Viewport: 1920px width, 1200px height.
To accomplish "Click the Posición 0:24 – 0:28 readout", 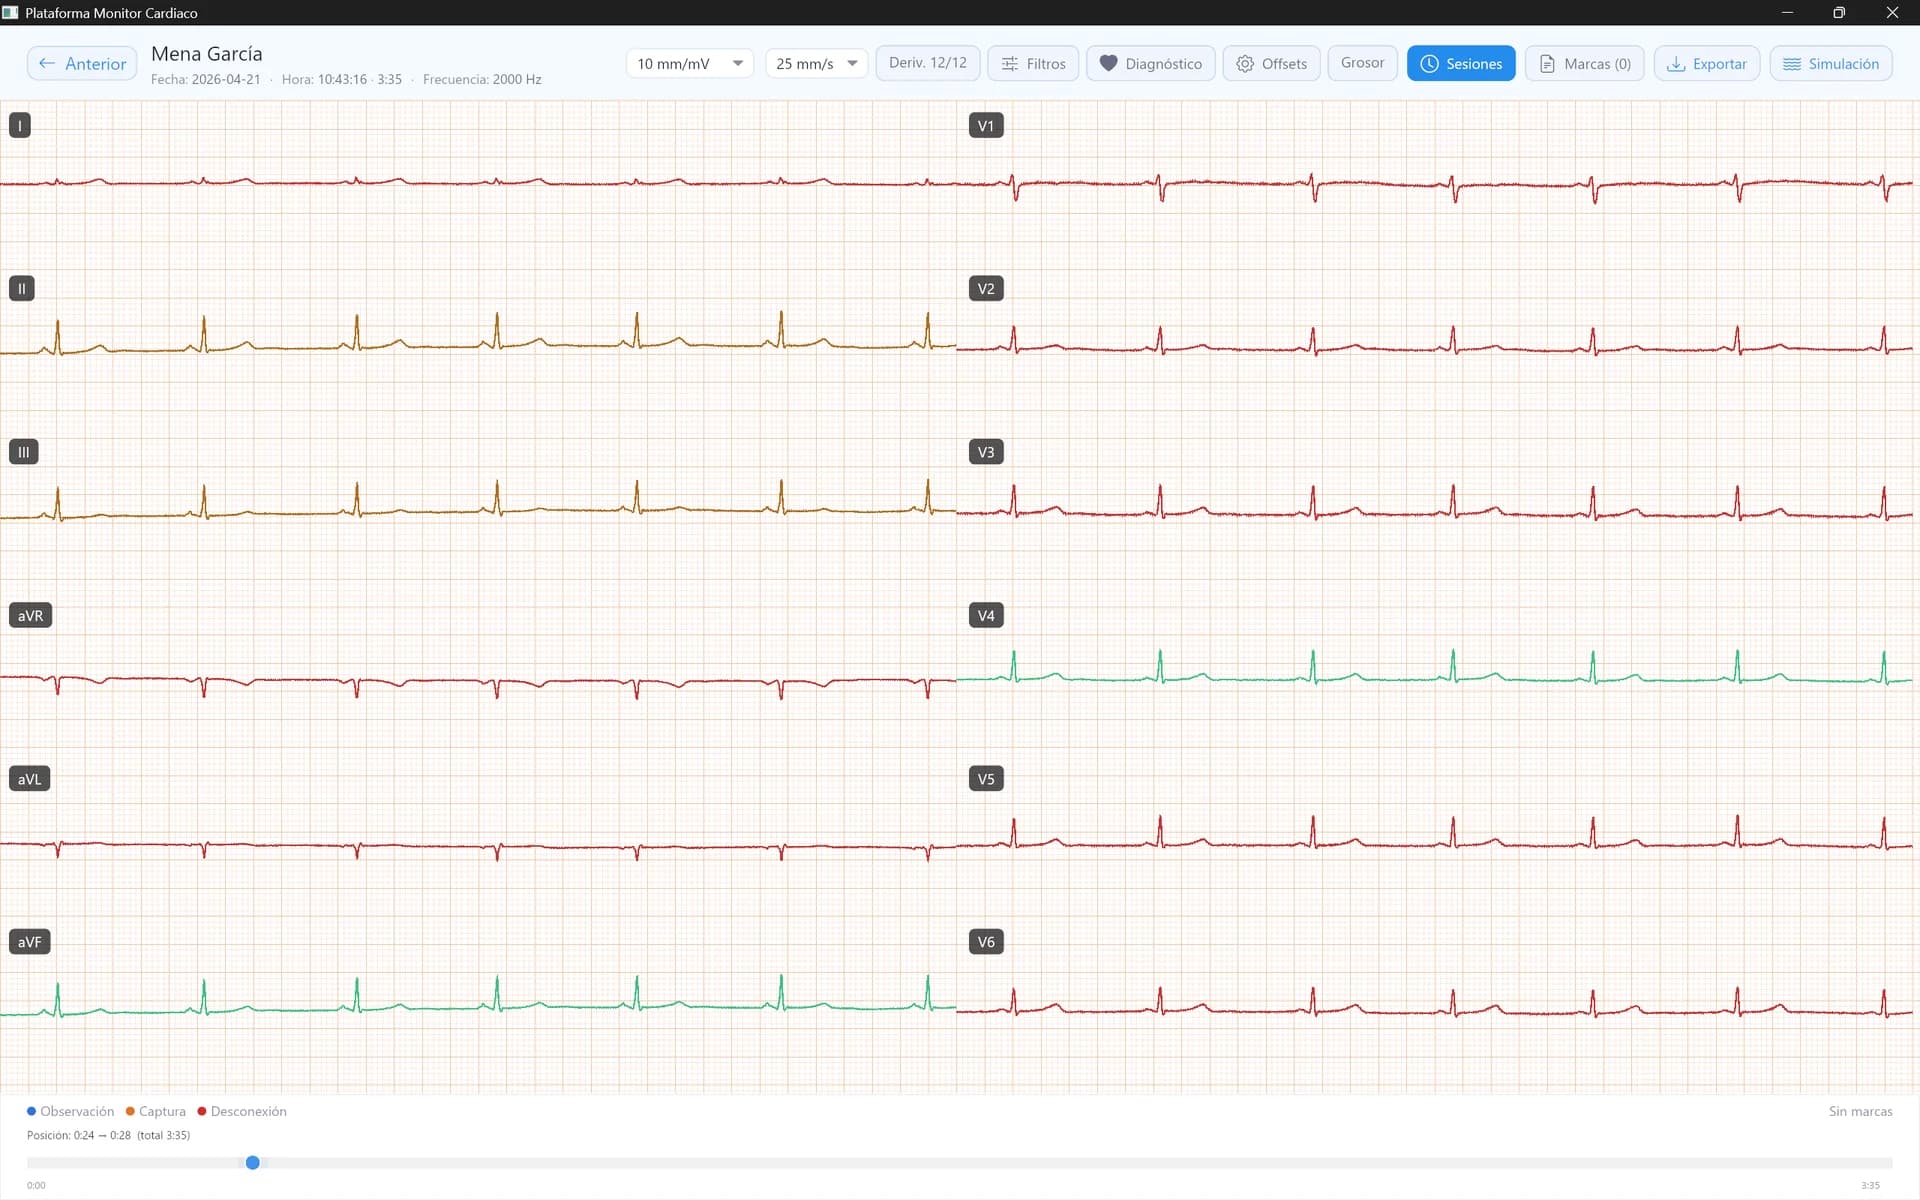I will click(108, 1135).
